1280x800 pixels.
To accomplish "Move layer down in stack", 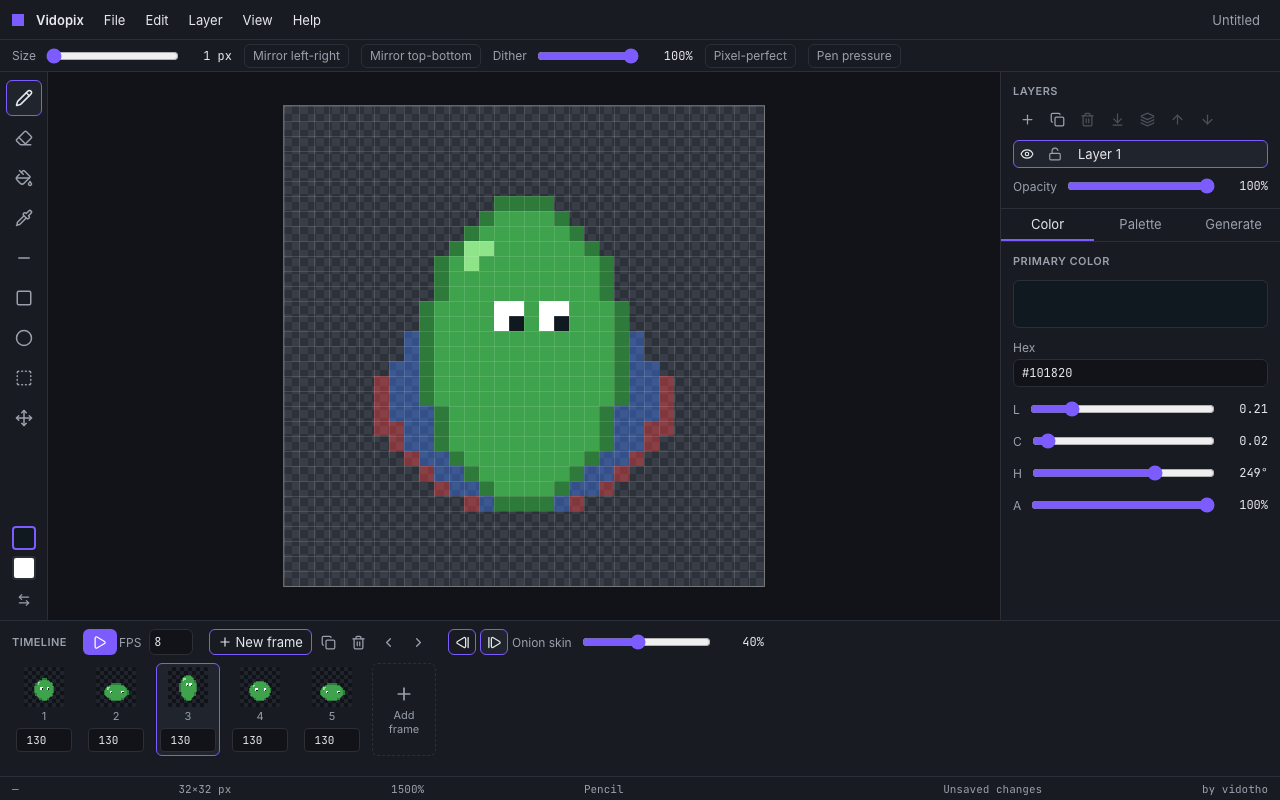I will pos(1207,120).
